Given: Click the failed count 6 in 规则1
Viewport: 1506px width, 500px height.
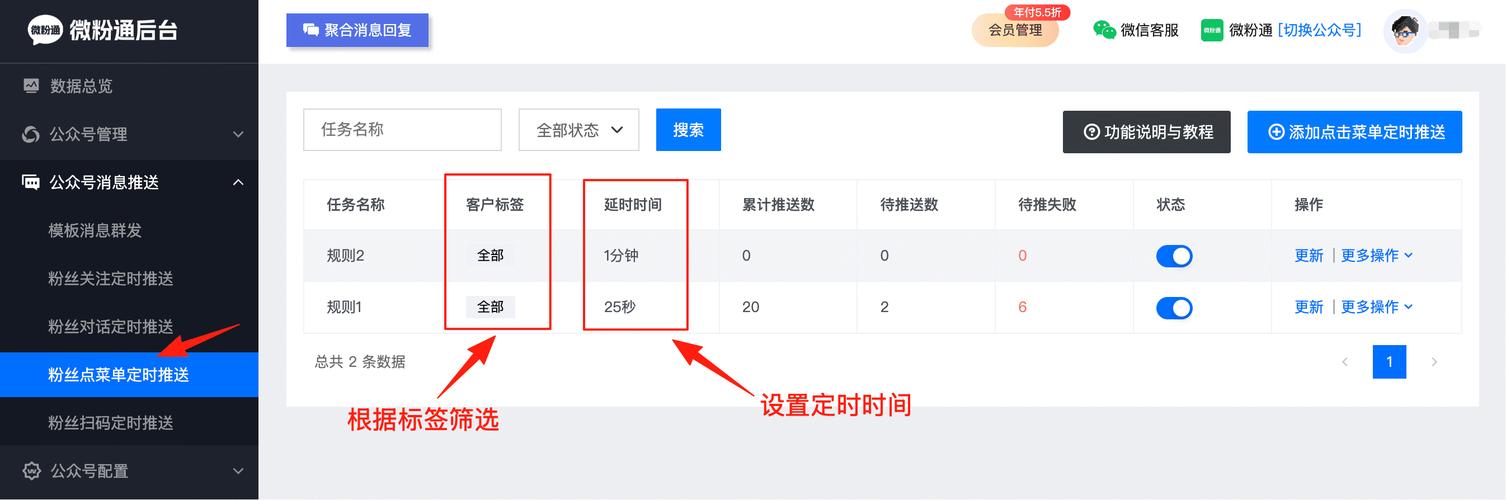Looking at the screenshot, I should point(1022,307).
